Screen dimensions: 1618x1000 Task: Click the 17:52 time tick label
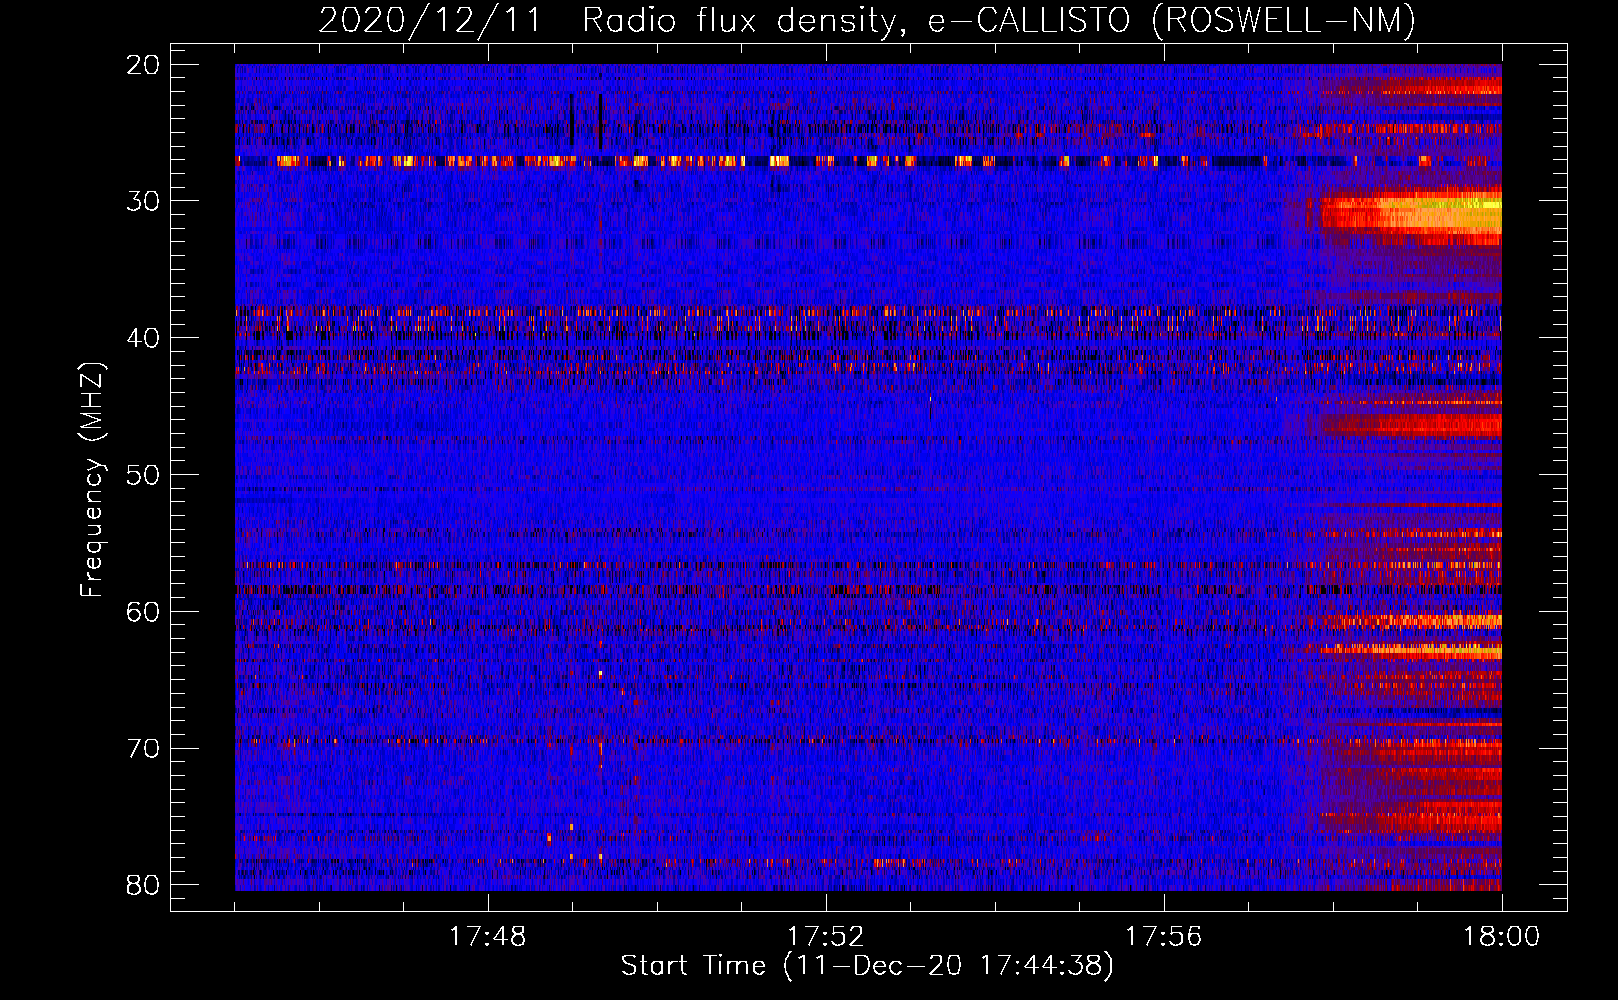pyautogui.click(x=826, y=937)
